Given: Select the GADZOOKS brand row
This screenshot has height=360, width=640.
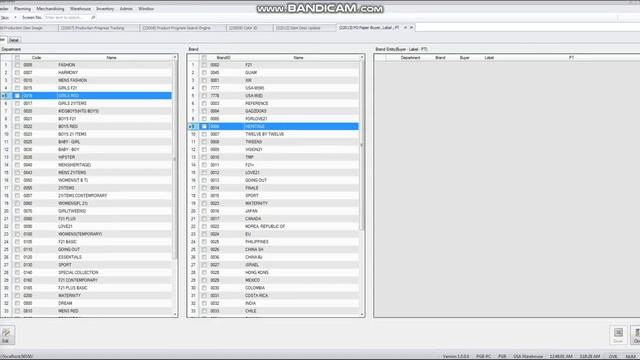Looking at the screenshot, I should pyautogui.click(x=273, y=111).
